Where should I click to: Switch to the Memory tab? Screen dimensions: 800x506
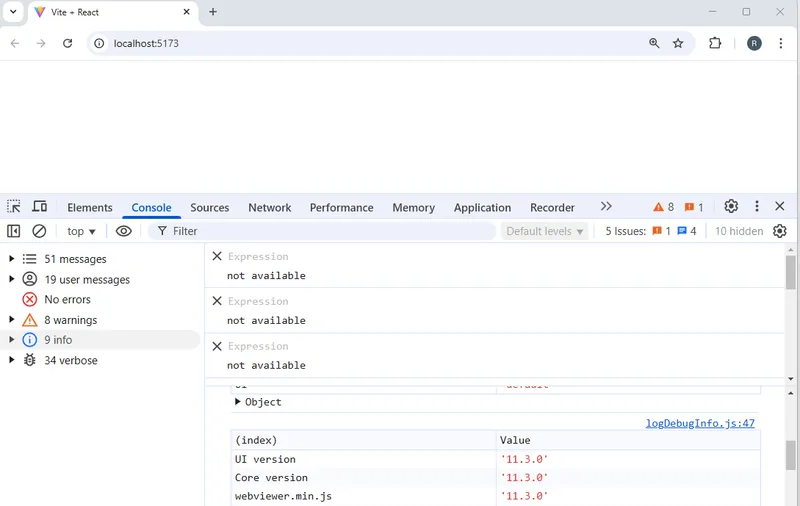[413, 208]
